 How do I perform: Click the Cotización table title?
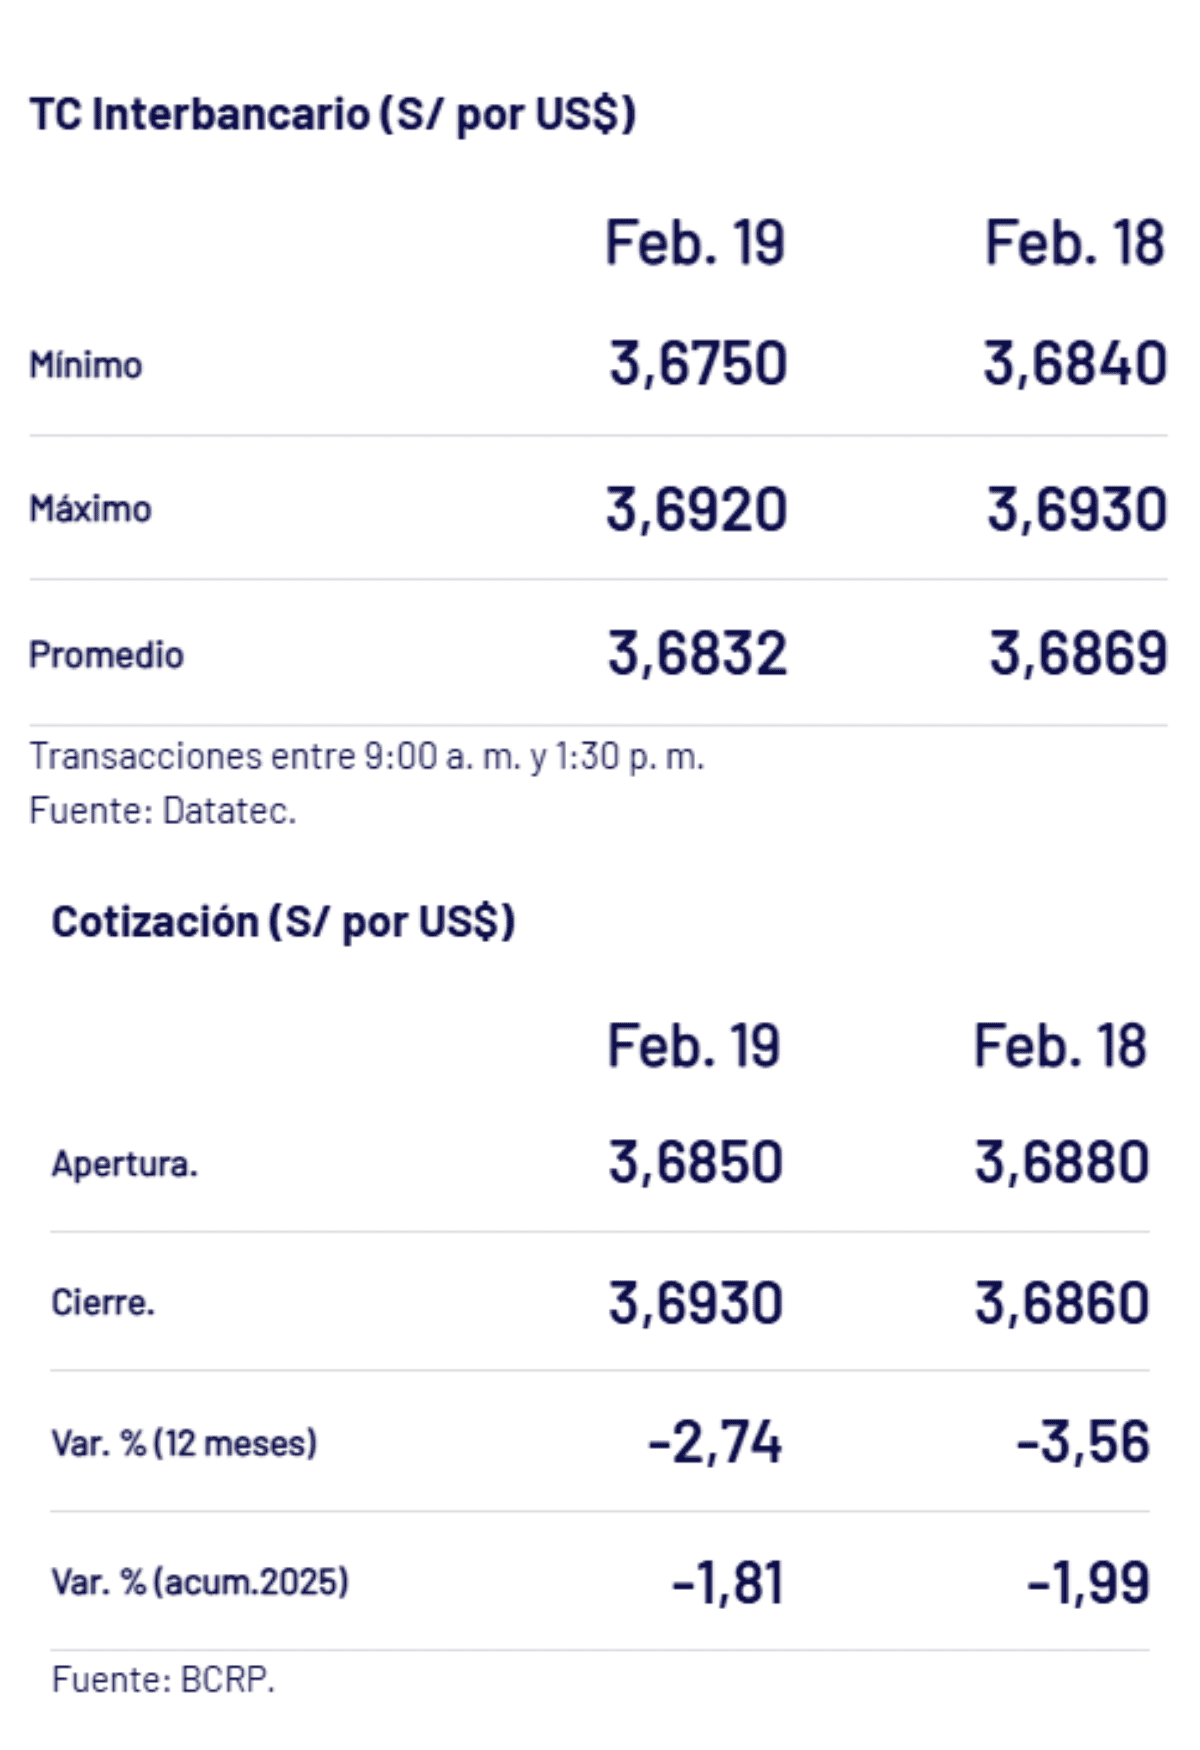[283, 922]
